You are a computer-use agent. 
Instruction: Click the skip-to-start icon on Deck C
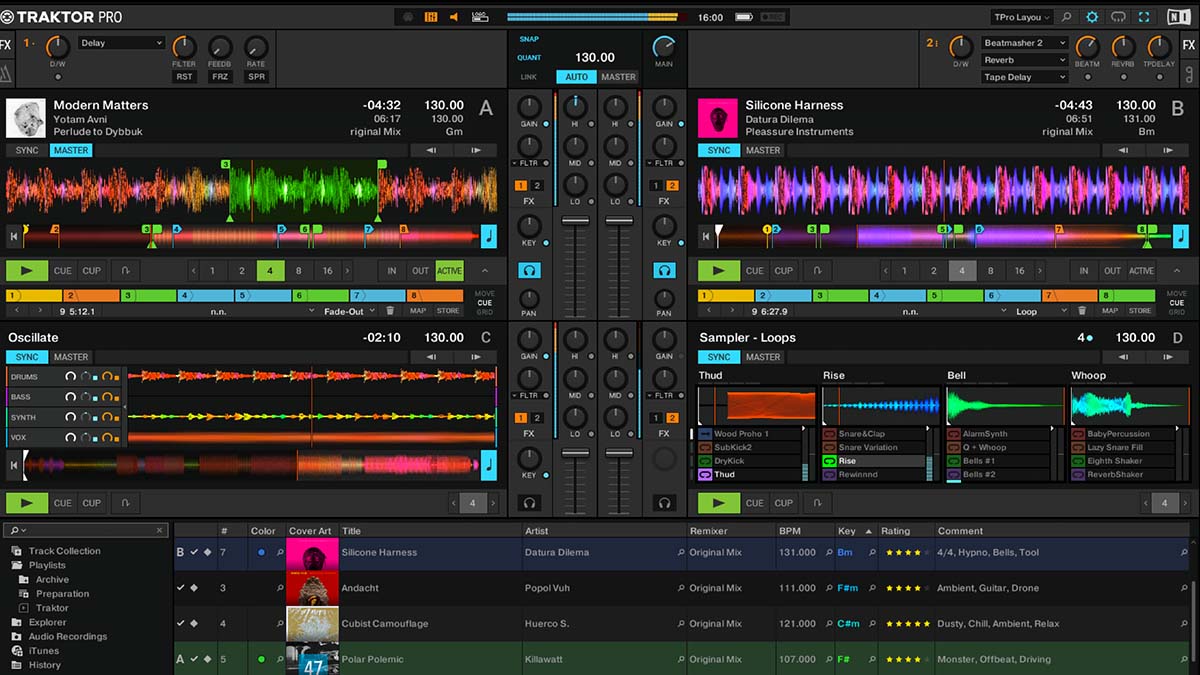pos(14,465)
